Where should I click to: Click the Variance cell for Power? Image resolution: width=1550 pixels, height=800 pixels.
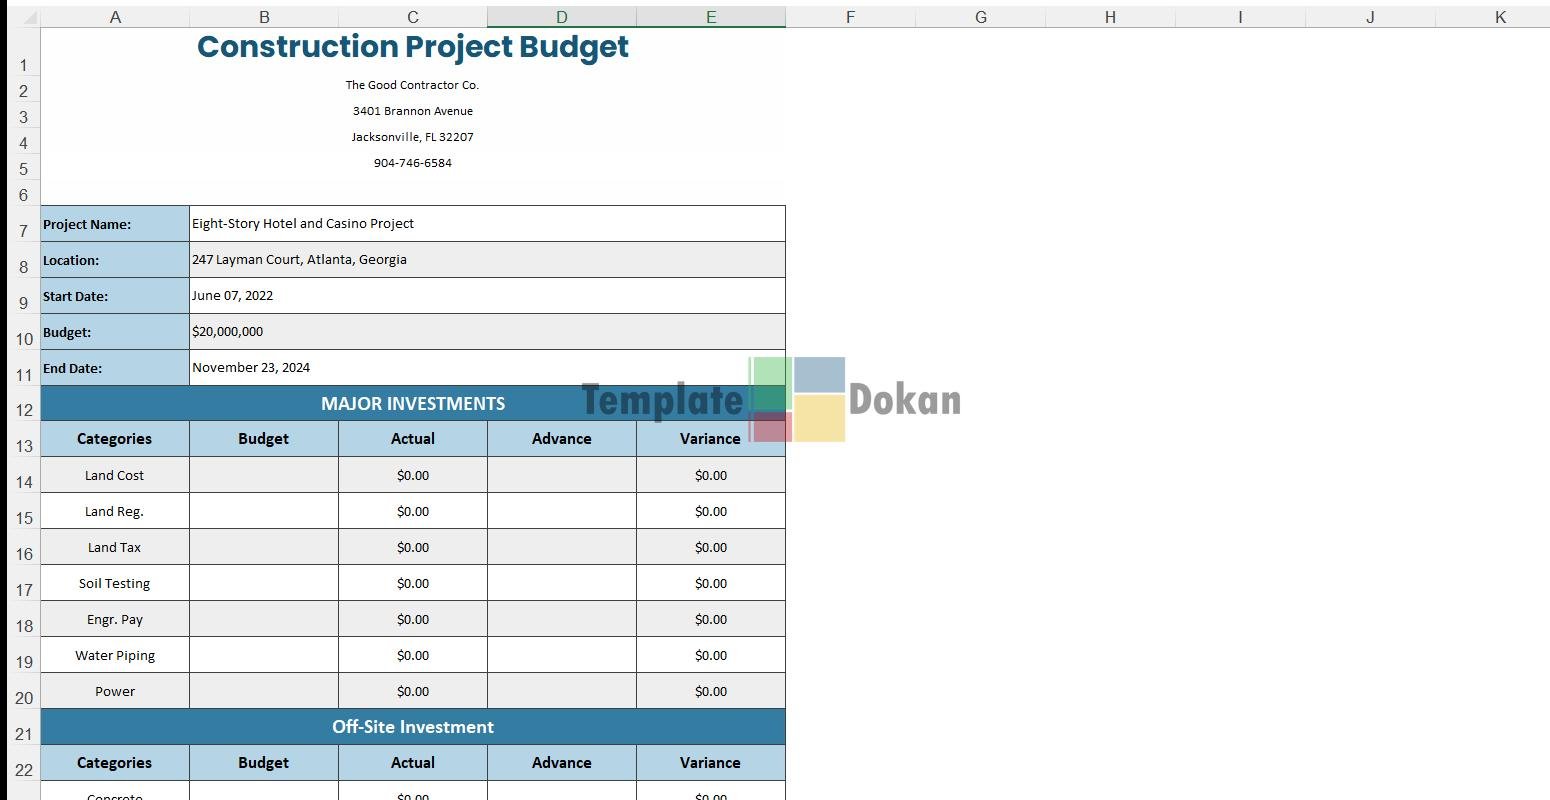point(710,692)
